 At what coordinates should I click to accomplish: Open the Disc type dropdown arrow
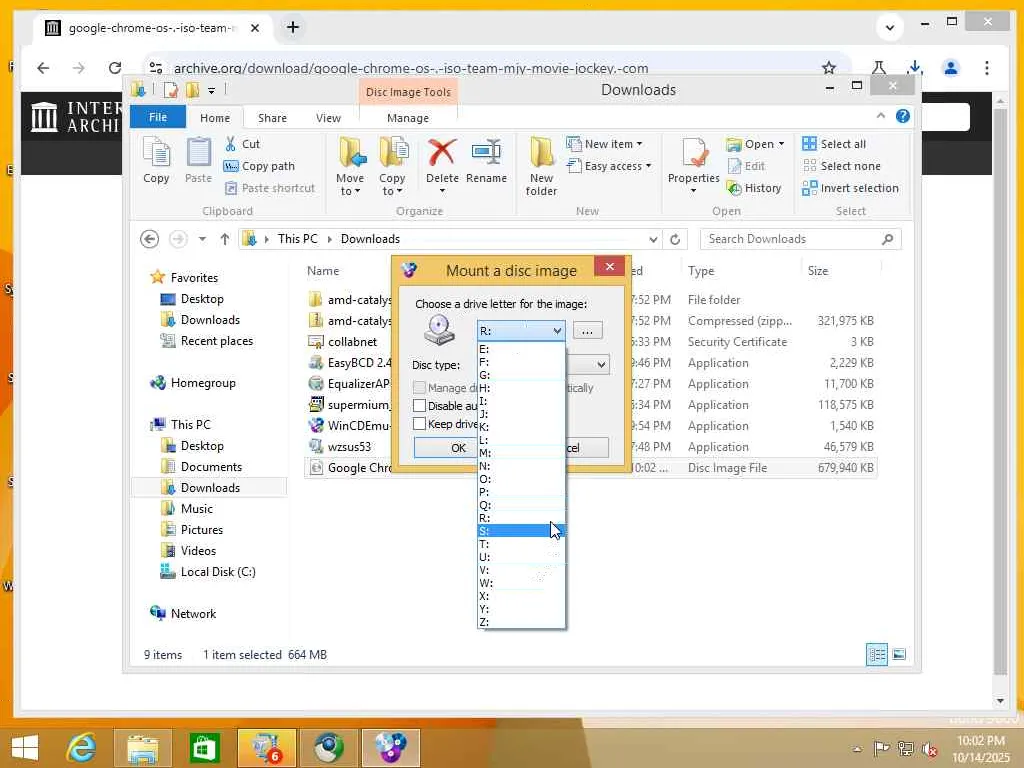(x=601, y=364)
